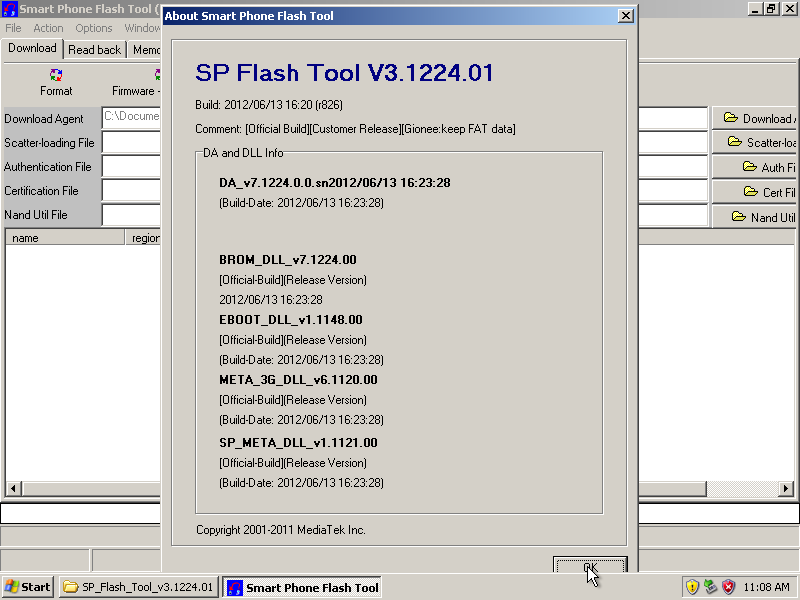The image size is (800, 600).
Task: Click the Auth File browse button
Action: [x=755, y=167]
